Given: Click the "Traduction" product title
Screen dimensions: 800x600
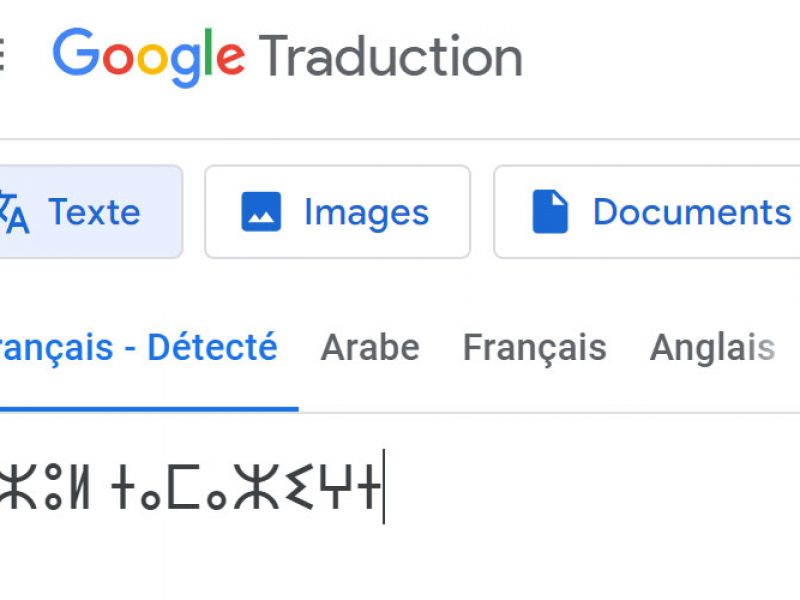Looking at the screenshot, I should (391, 56).
